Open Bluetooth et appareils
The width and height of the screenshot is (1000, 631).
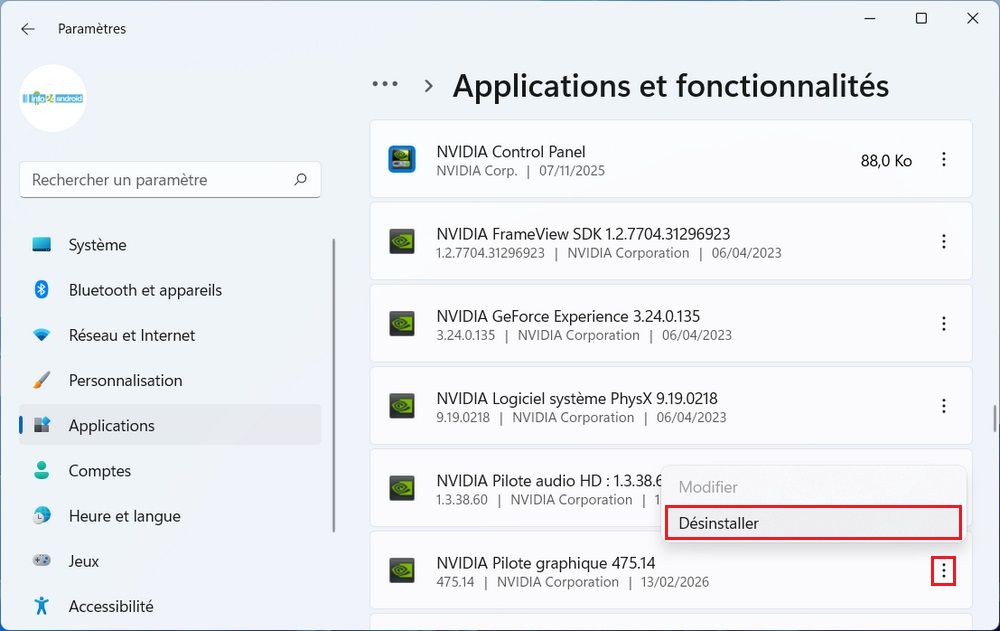point(170,290)
